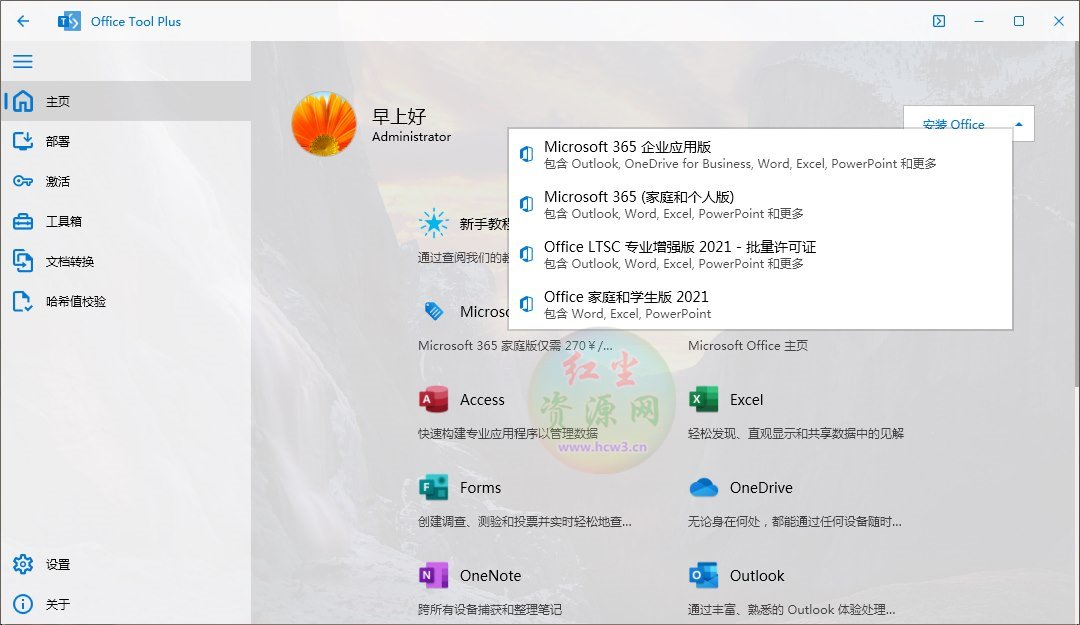The width and height of the screenshot is (1080, 625).
Task: Open the command panel icon in title bar
Action: tap(939, 21)
